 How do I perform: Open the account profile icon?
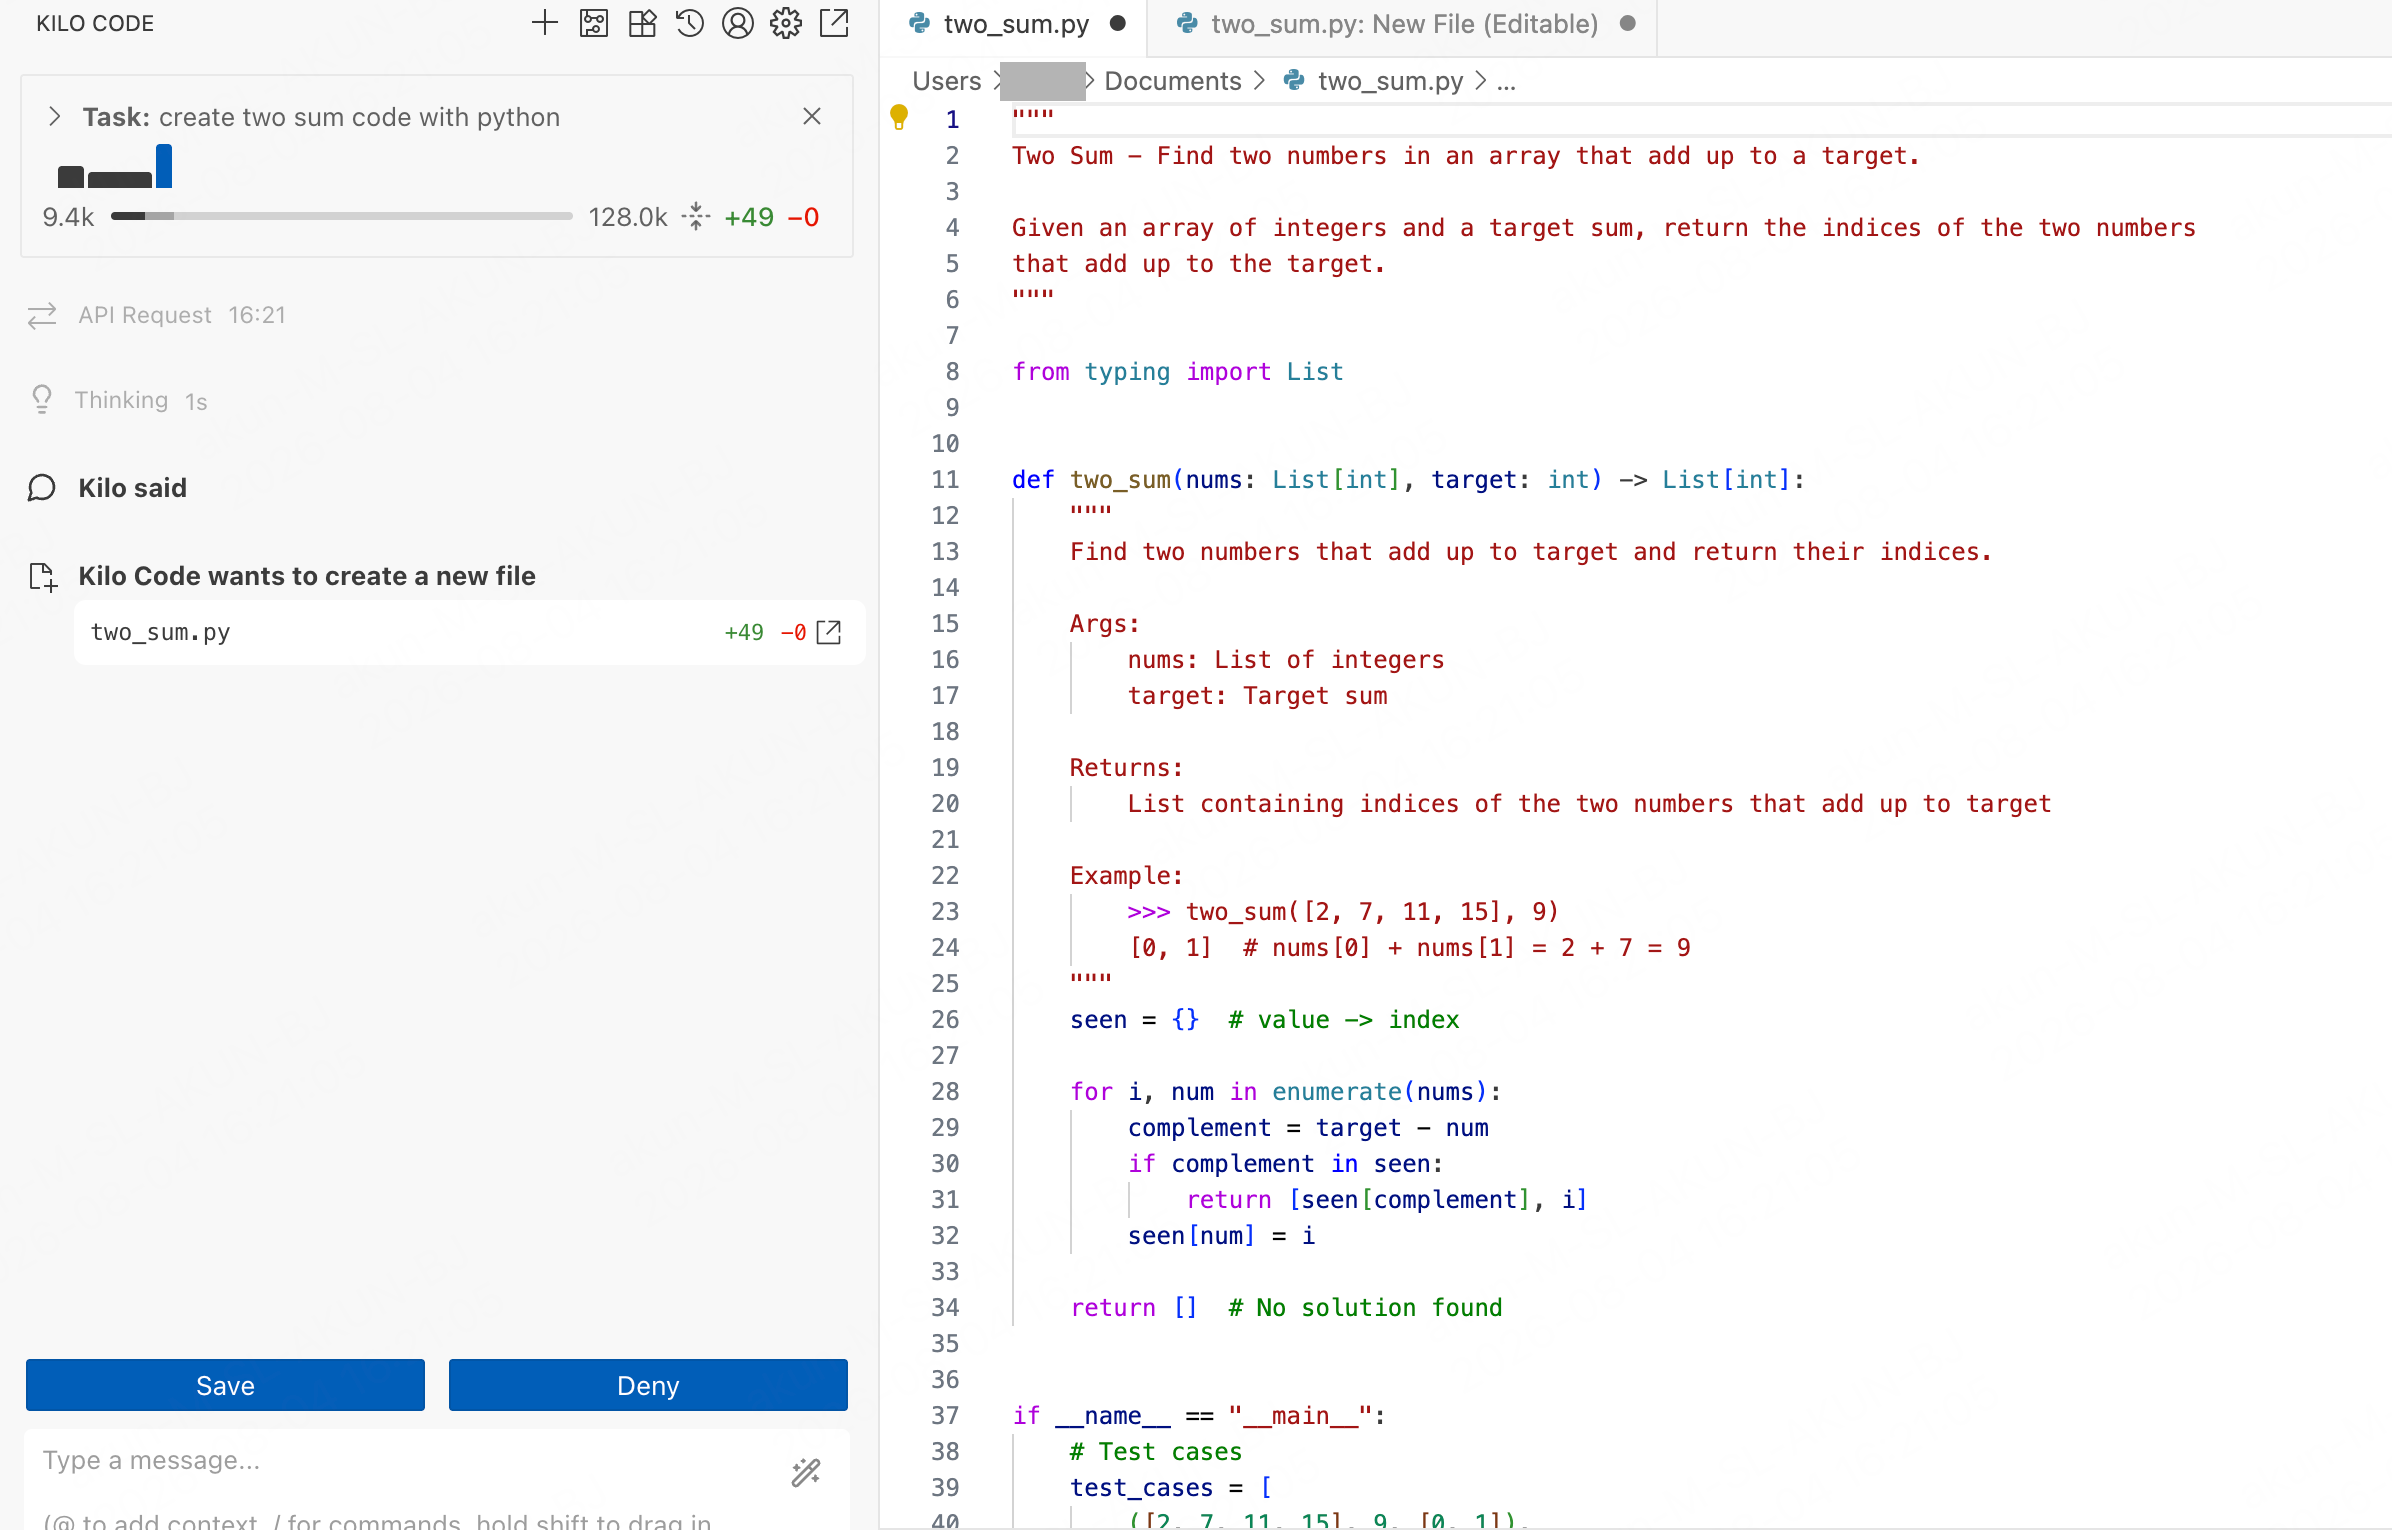(x=737, y=23)
